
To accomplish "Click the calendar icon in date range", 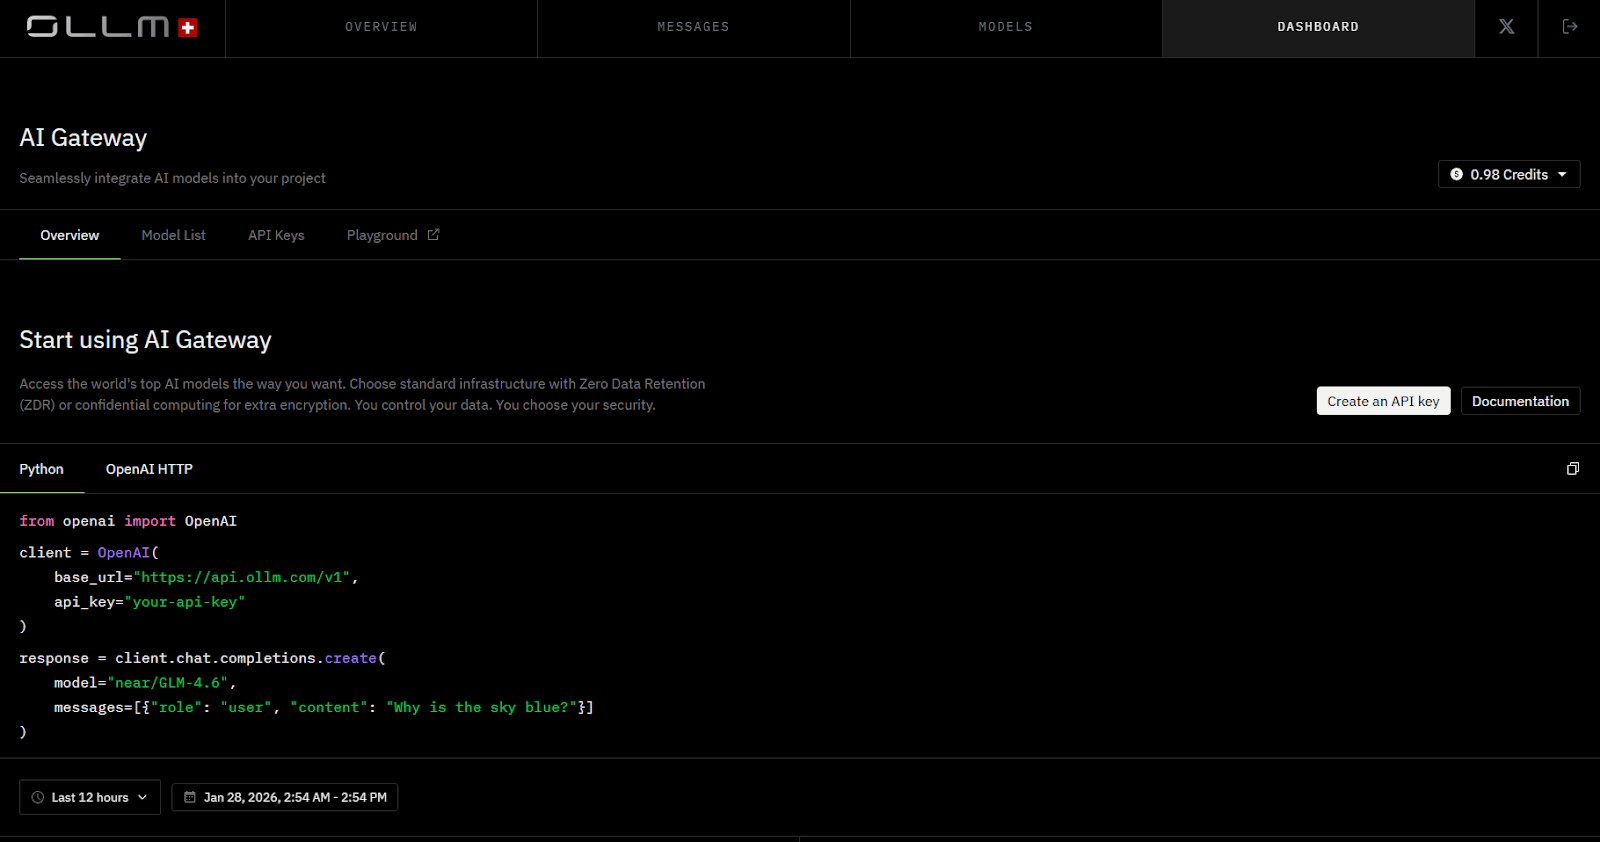I will coord(190,797).
